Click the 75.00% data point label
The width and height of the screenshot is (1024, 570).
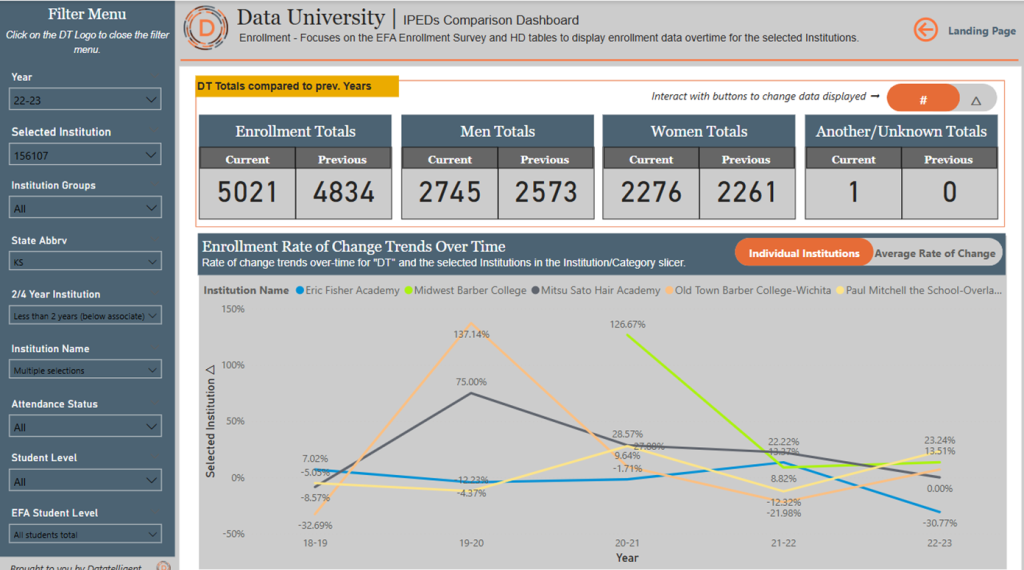(x=472, y=382)
